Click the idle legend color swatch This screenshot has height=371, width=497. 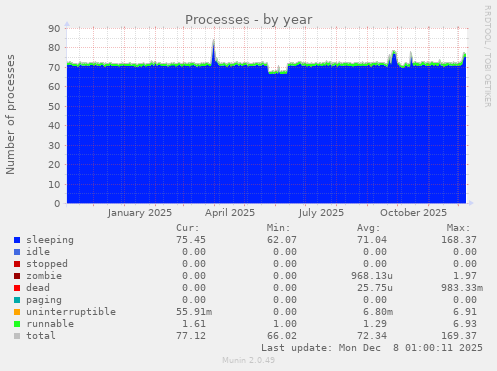point(17,252)
